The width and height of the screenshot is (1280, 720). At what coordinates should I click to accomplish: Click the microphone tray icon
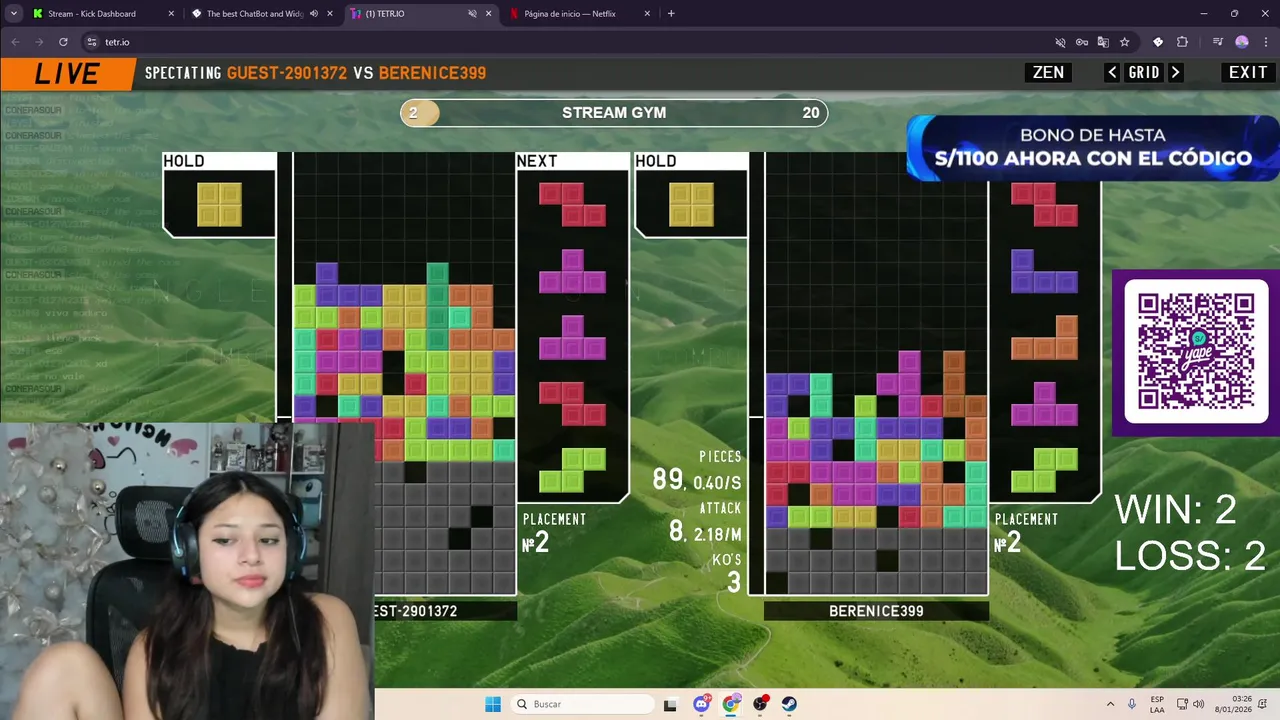(x=1132, y=704)
